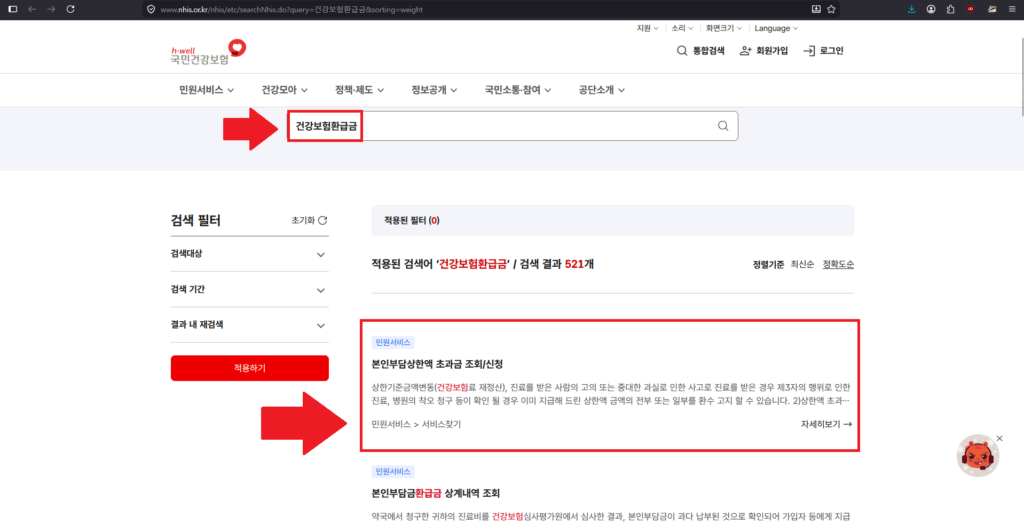Open the Language dropdown

point(776,28)
